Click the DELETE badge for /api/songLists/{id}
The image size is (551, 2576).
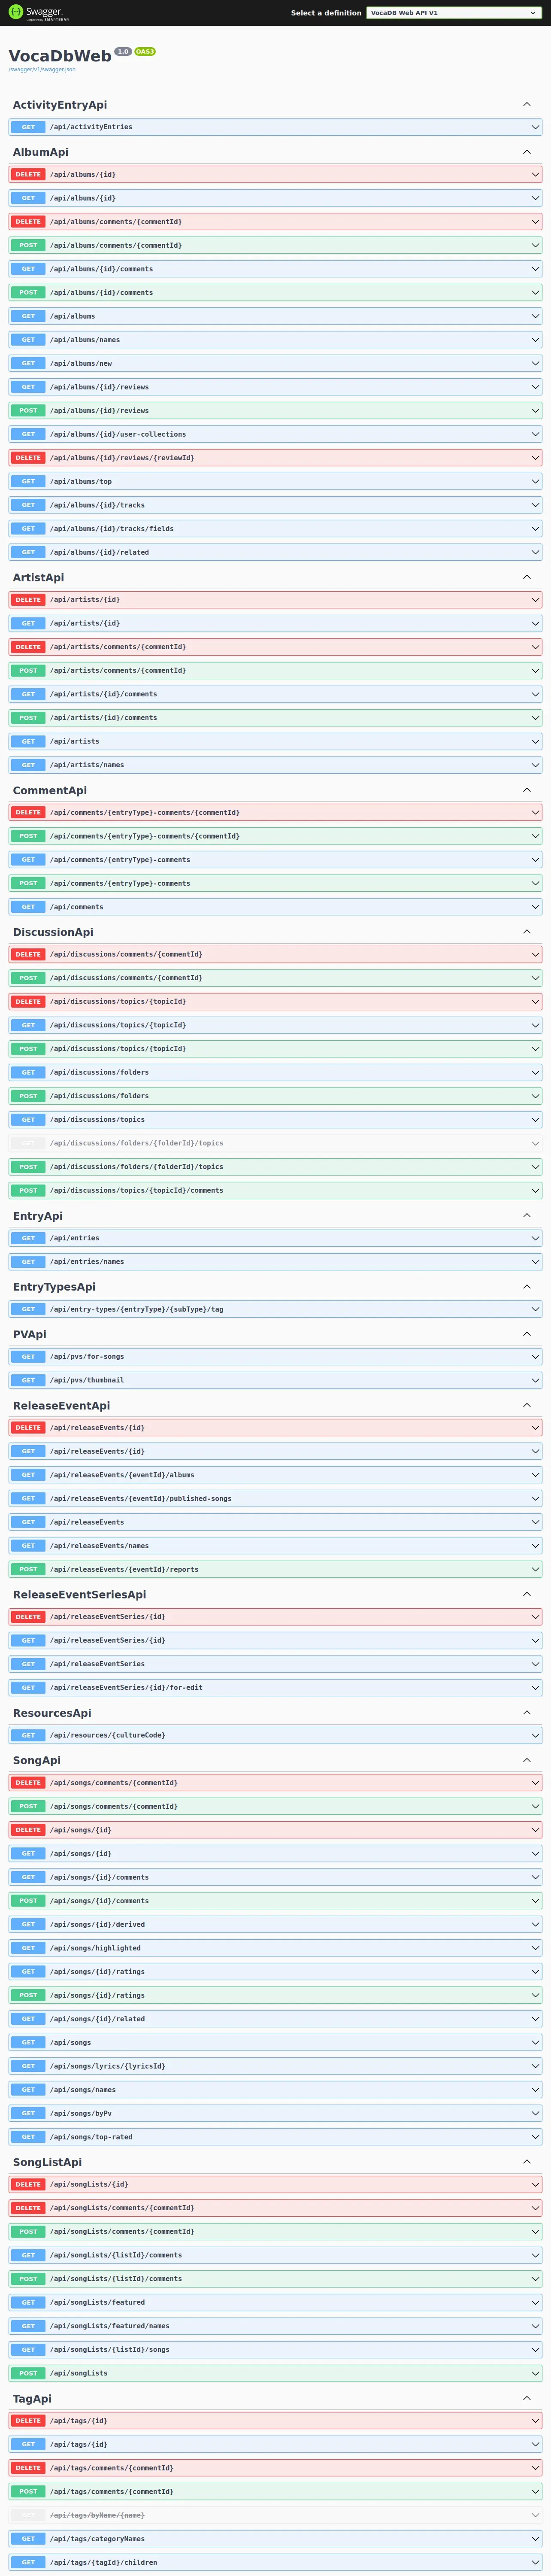[28, 2184]
